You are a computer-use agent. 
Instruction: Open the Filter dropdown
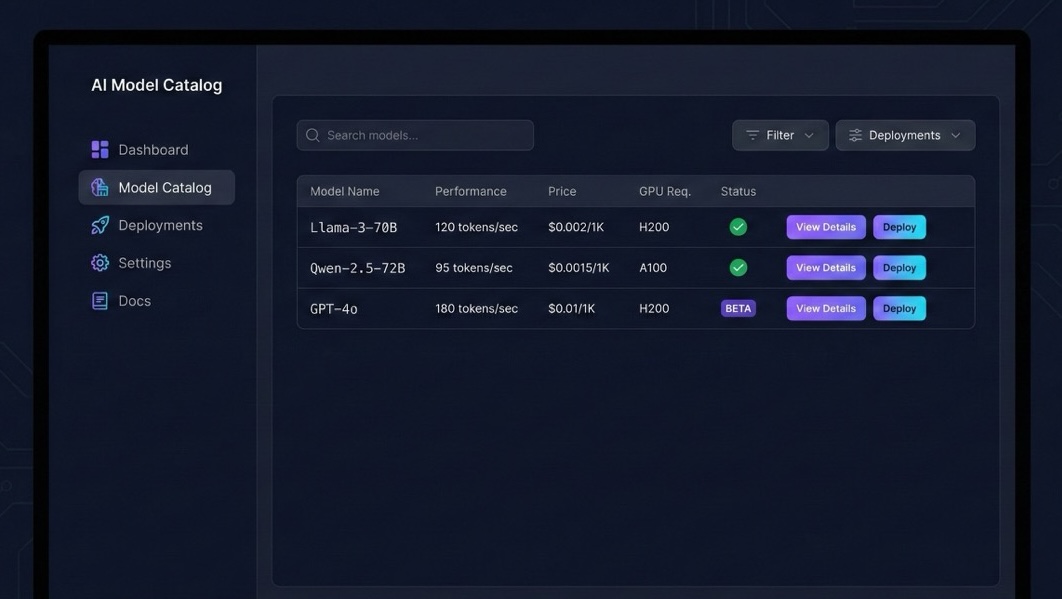[780, 134]
